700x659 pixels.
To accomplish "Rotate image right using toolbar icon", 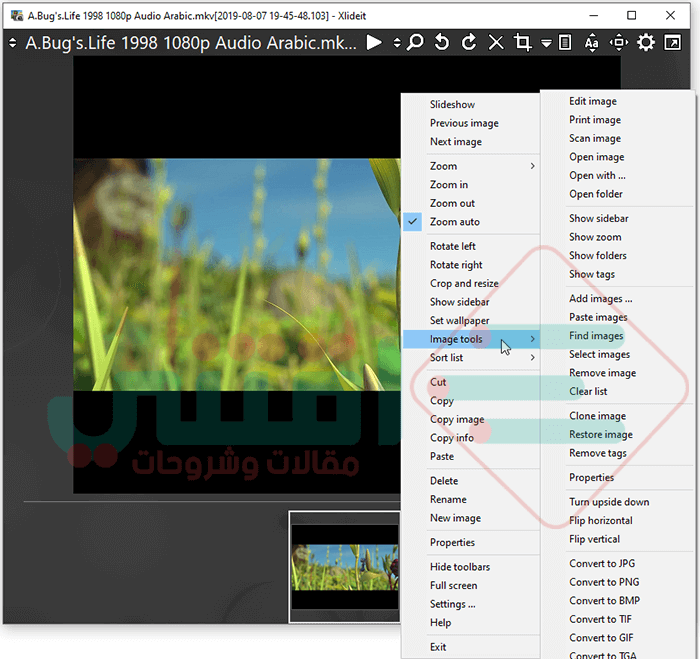I will [x=469, y=43].
